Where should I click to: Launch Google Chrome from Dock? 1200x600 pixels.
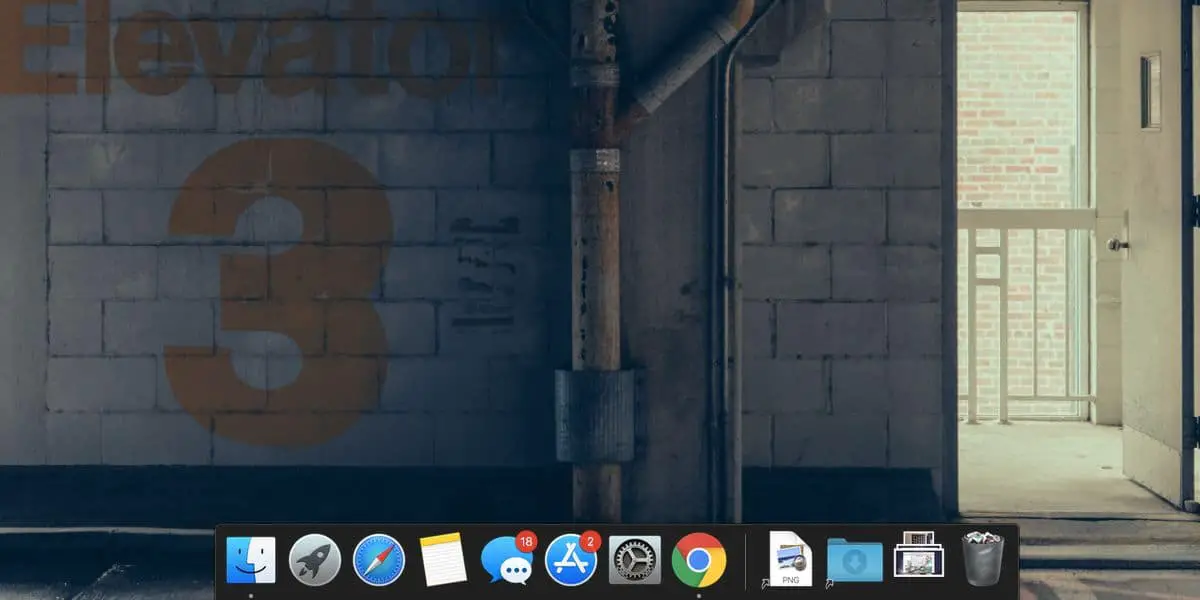(x=699, y=560)
